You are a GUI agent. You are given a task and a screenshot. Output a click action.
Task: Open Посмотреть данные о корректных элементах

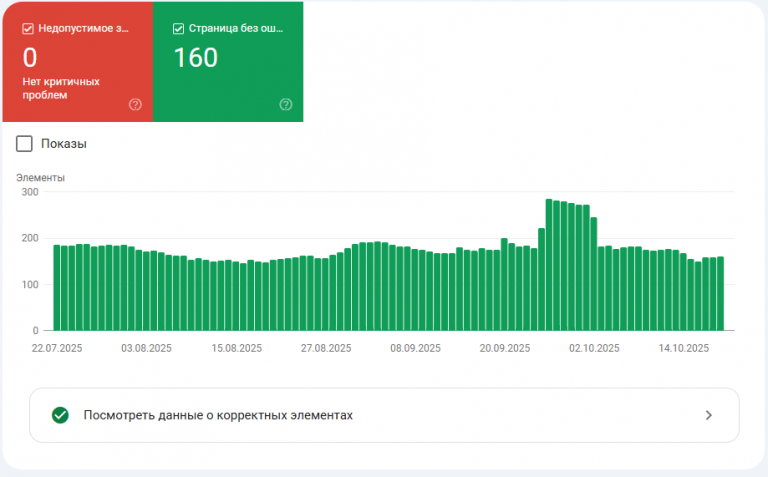pos(384,415)
